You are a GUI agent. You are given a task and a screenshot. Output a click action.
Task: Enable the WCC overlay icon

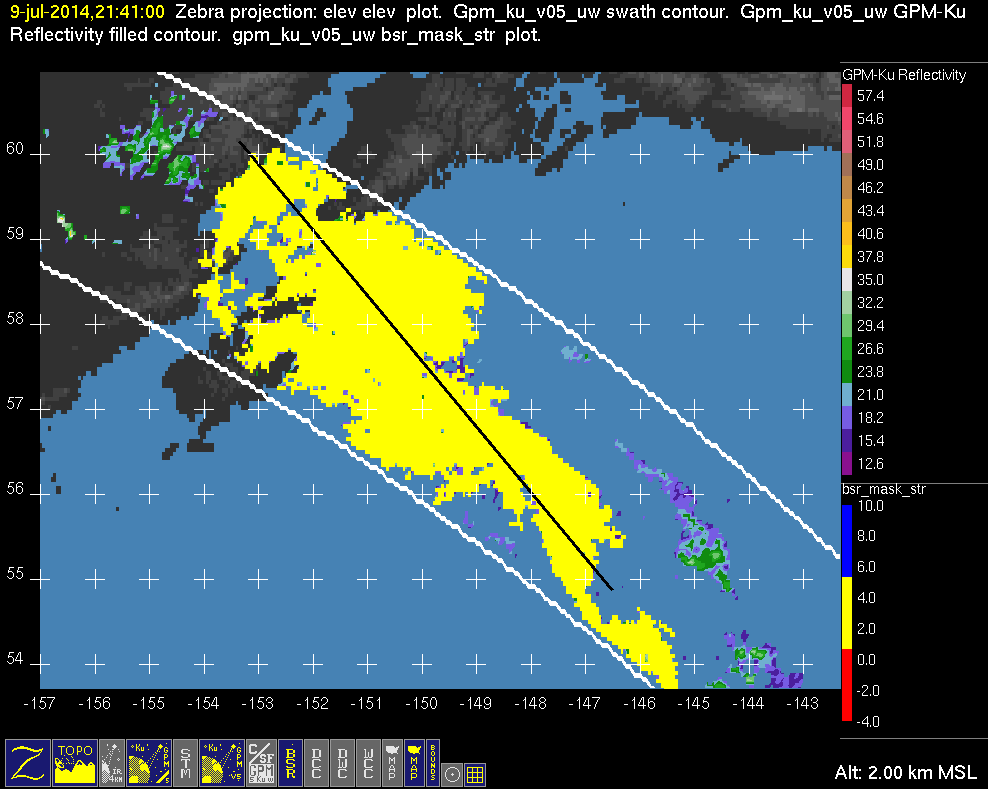(x=368, y=762)
